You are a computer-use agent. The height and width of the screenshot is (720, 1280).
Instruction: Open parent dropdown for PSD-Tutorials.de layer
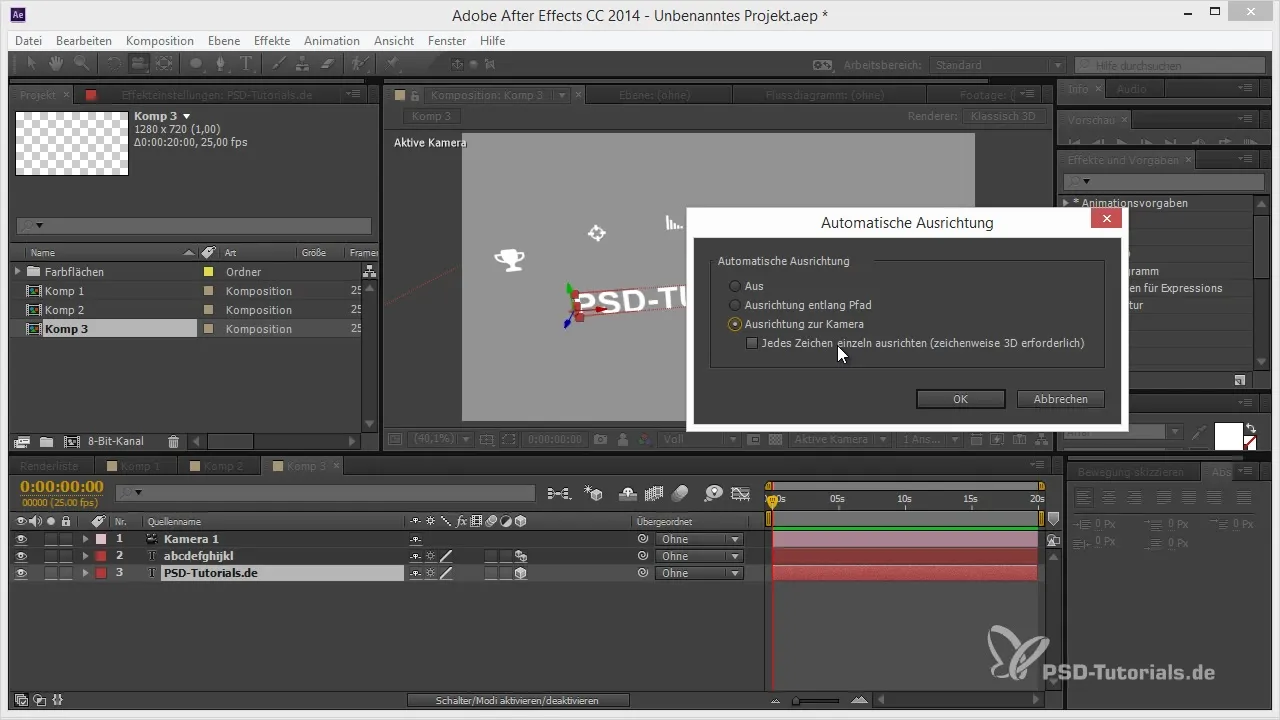(699, 574)
